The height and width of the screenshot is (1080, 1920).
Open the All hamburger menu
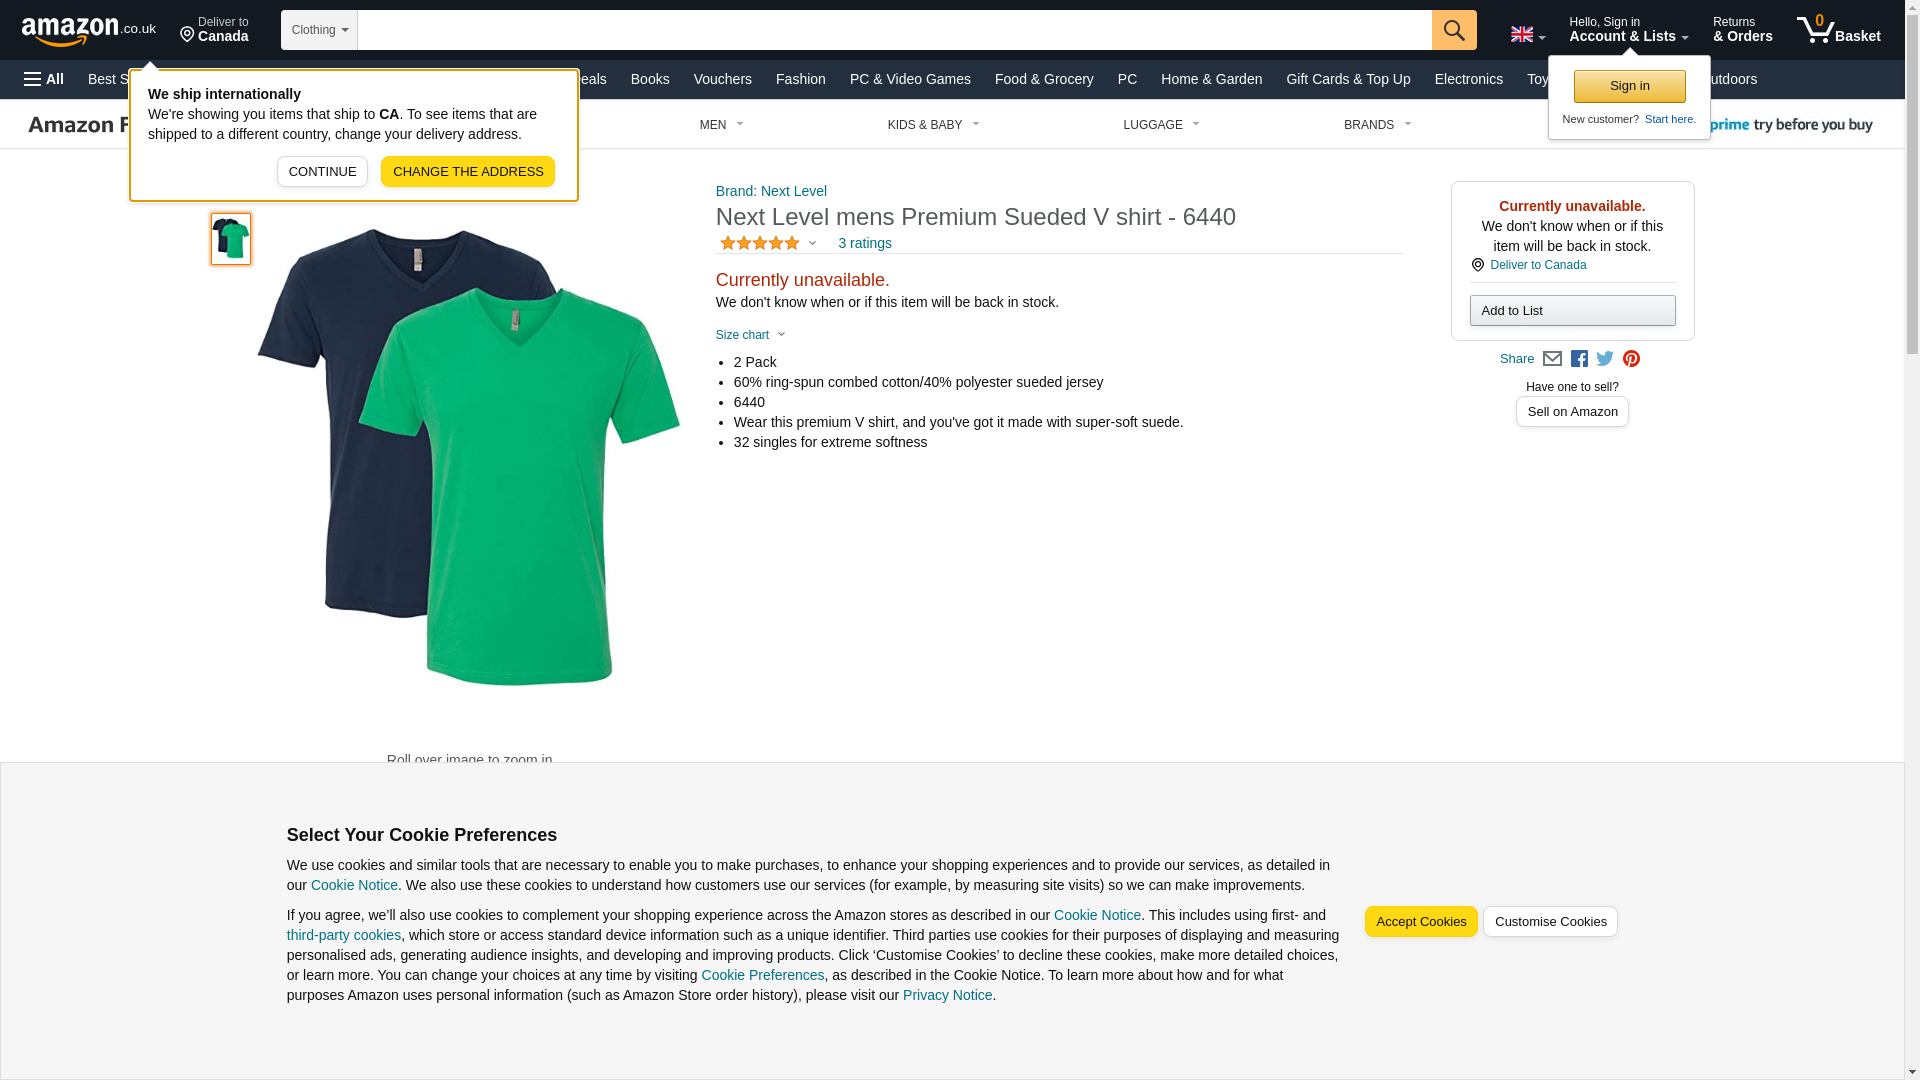[x=44, y=79]
